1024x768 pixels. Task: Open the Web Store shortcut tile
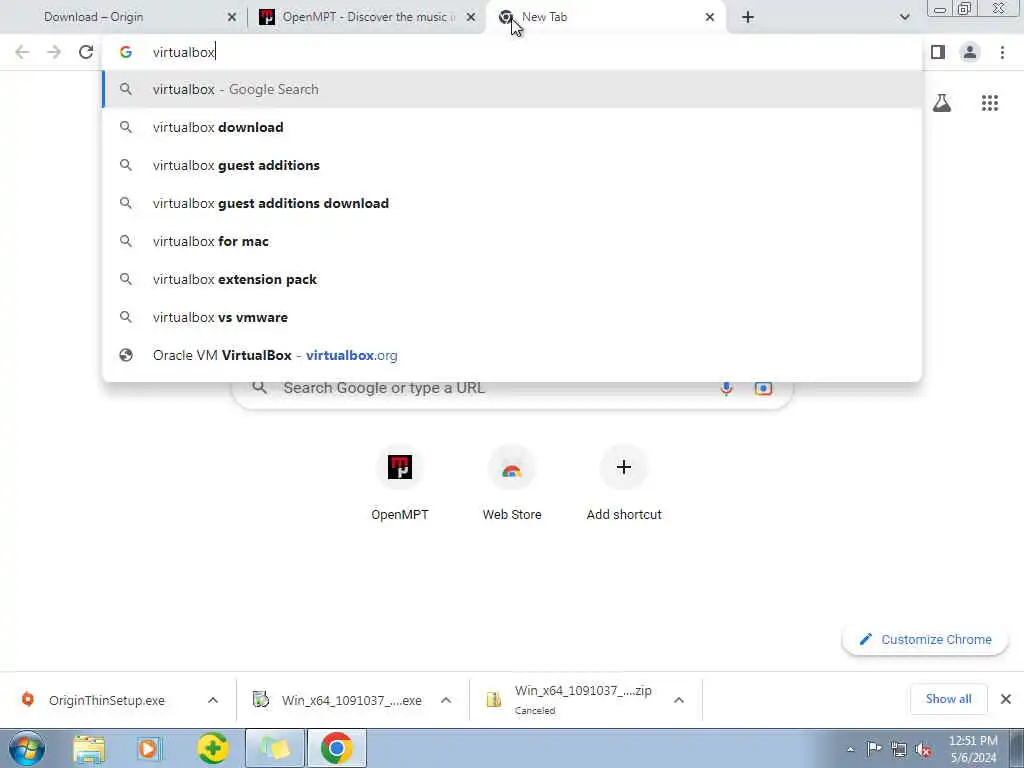pyautogui.click(x=512, y=483)
